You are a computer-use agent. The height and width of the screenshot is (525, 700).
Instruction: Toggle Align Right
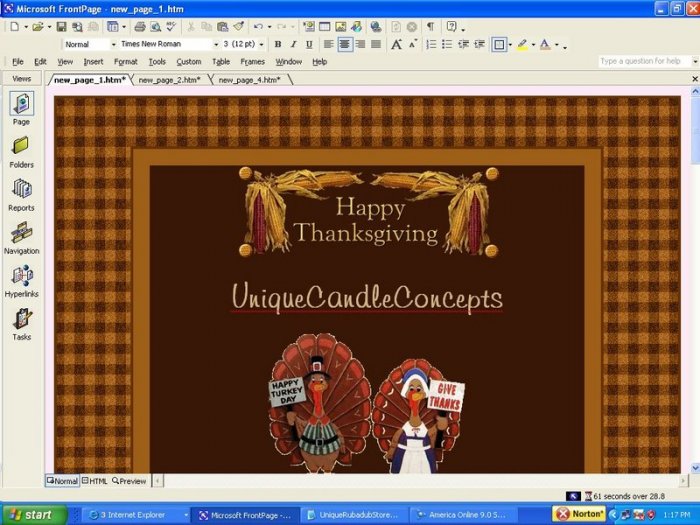click(x=360, y=44)
